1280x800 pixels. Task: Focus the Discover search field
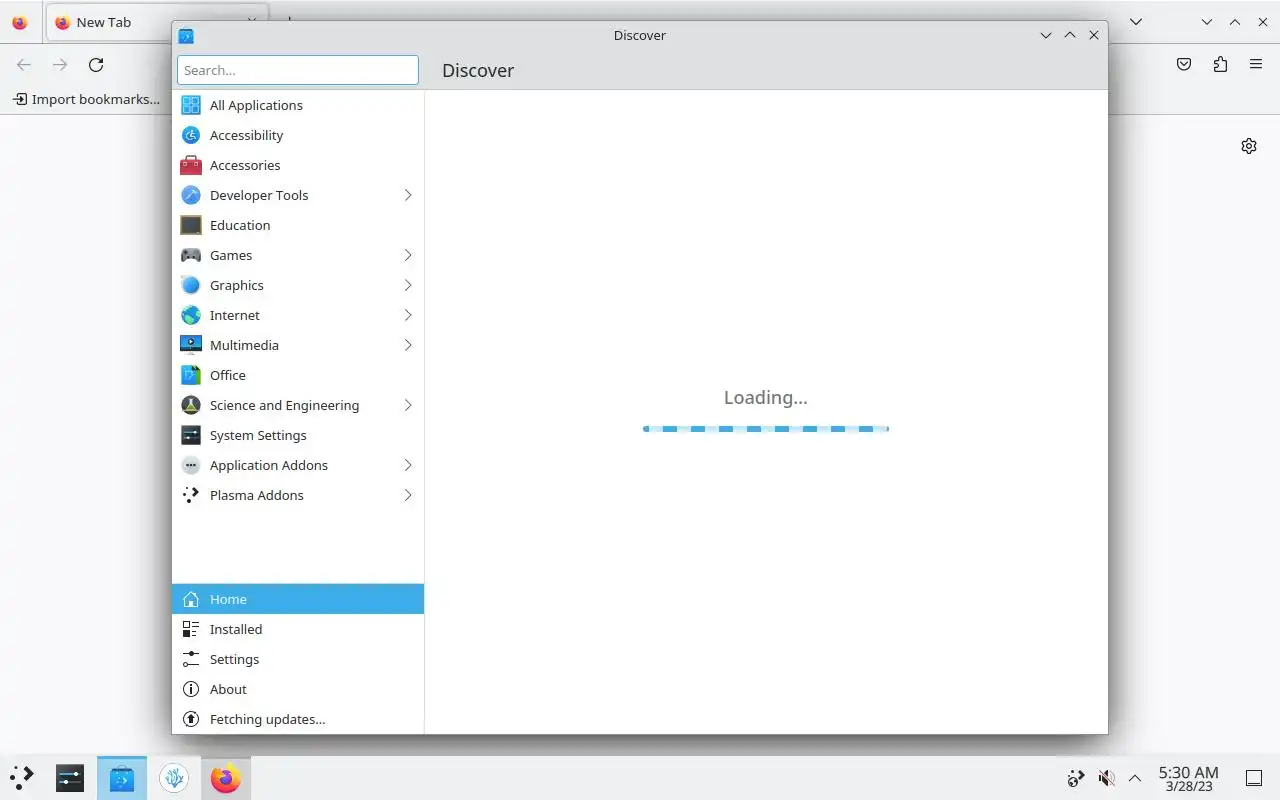[x=298, y=70]
